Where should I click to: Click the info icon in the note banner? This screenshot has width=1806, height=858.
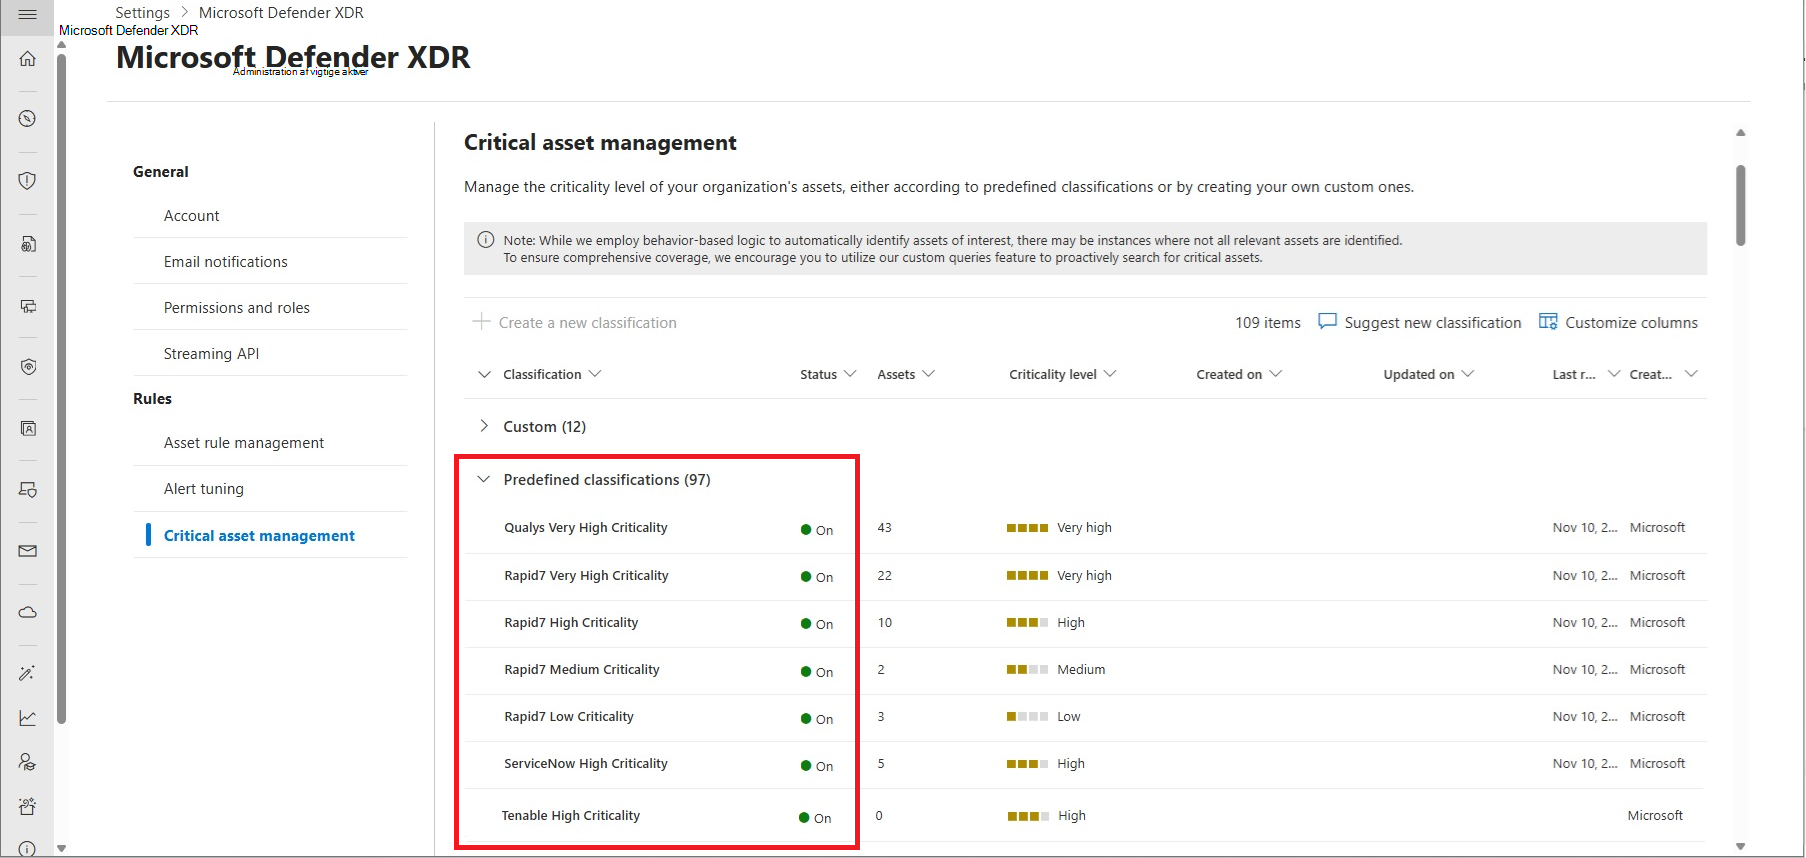(486, 240)
